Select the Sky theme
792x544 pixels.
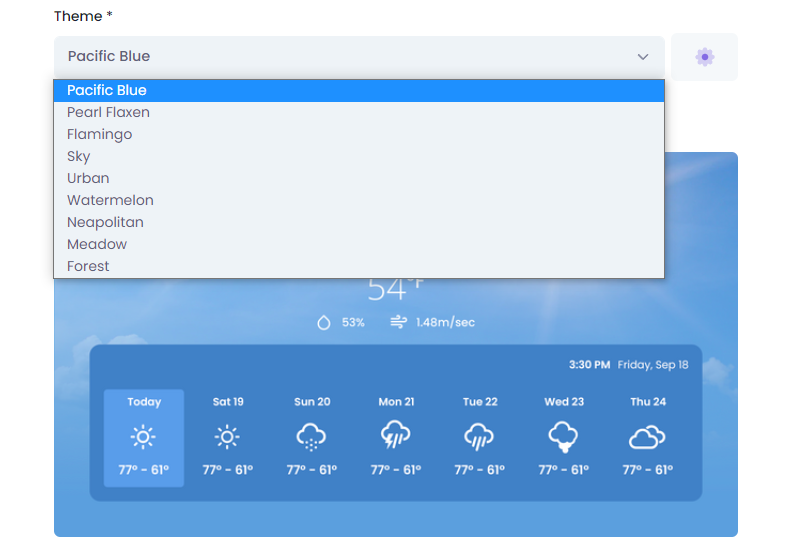[x=359, y=156]
